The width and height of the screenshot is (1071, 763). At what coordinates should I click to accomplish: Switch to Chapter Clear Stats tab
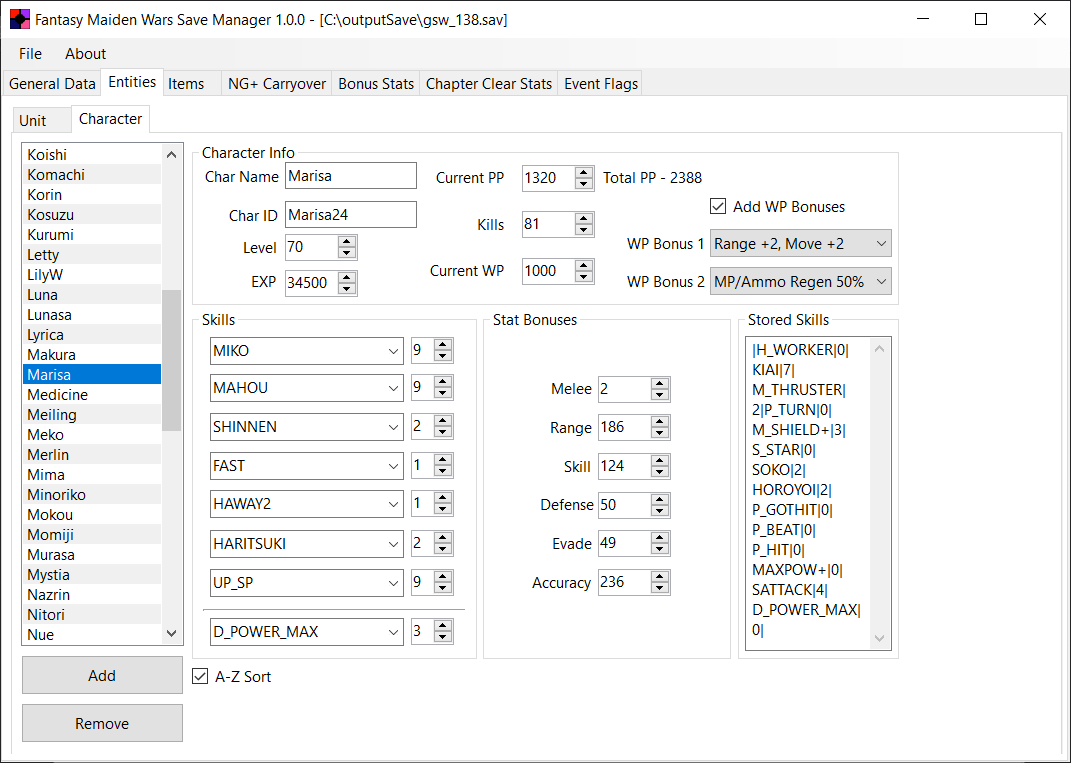[x=488, y=84]
